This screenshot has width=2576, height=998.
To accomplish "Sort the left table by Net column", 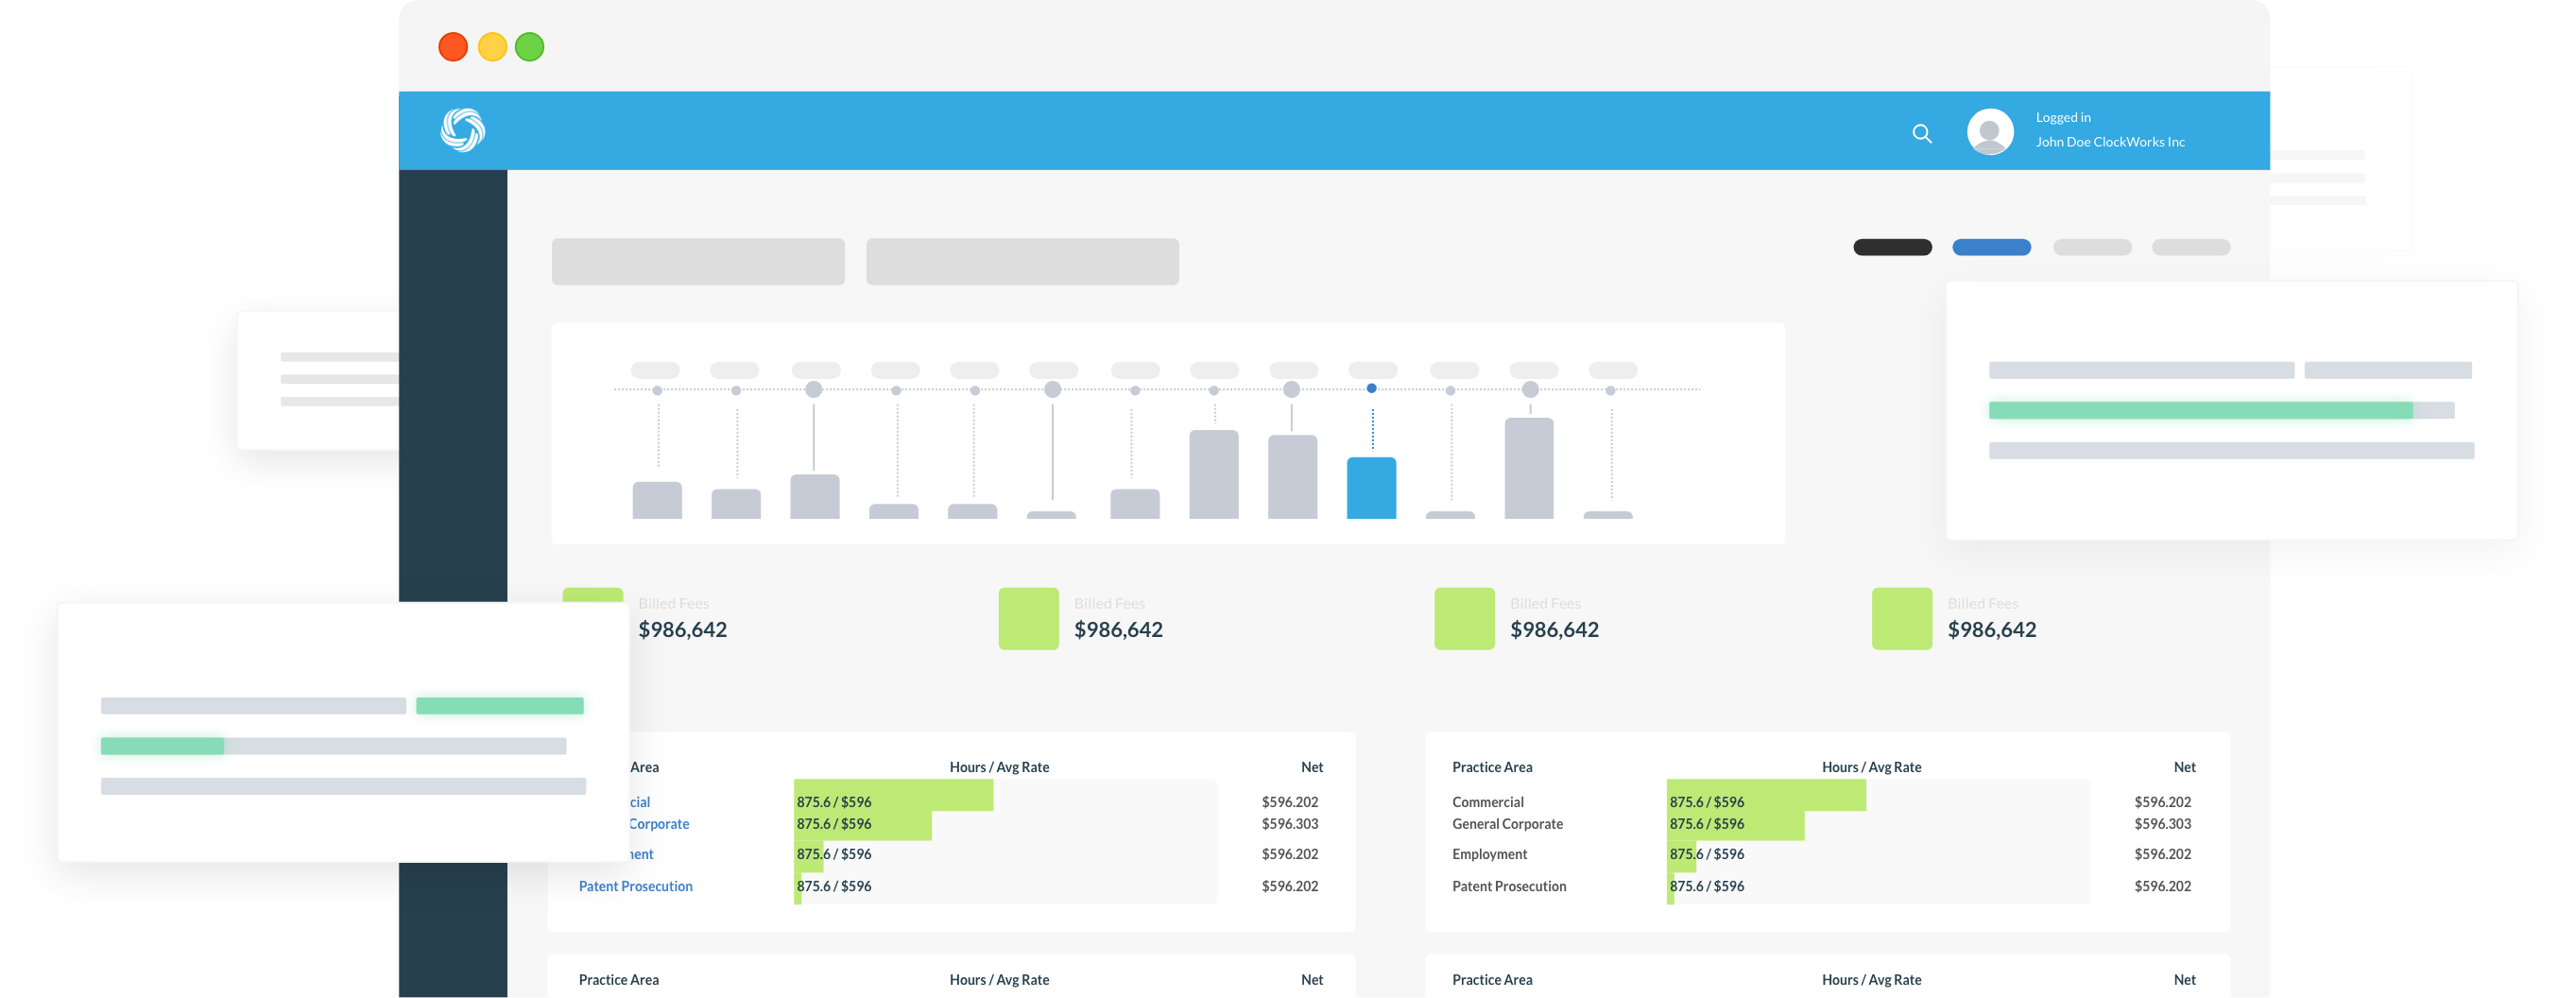I will coord(1312,766).
